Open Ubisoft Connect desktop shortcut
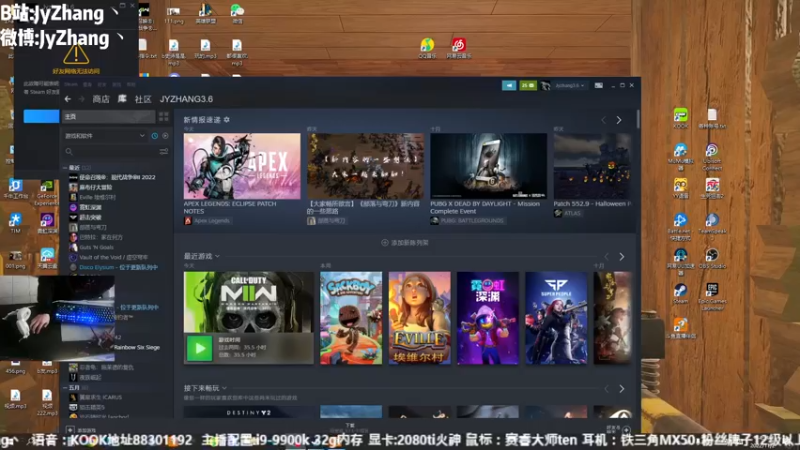 point(712,156)
